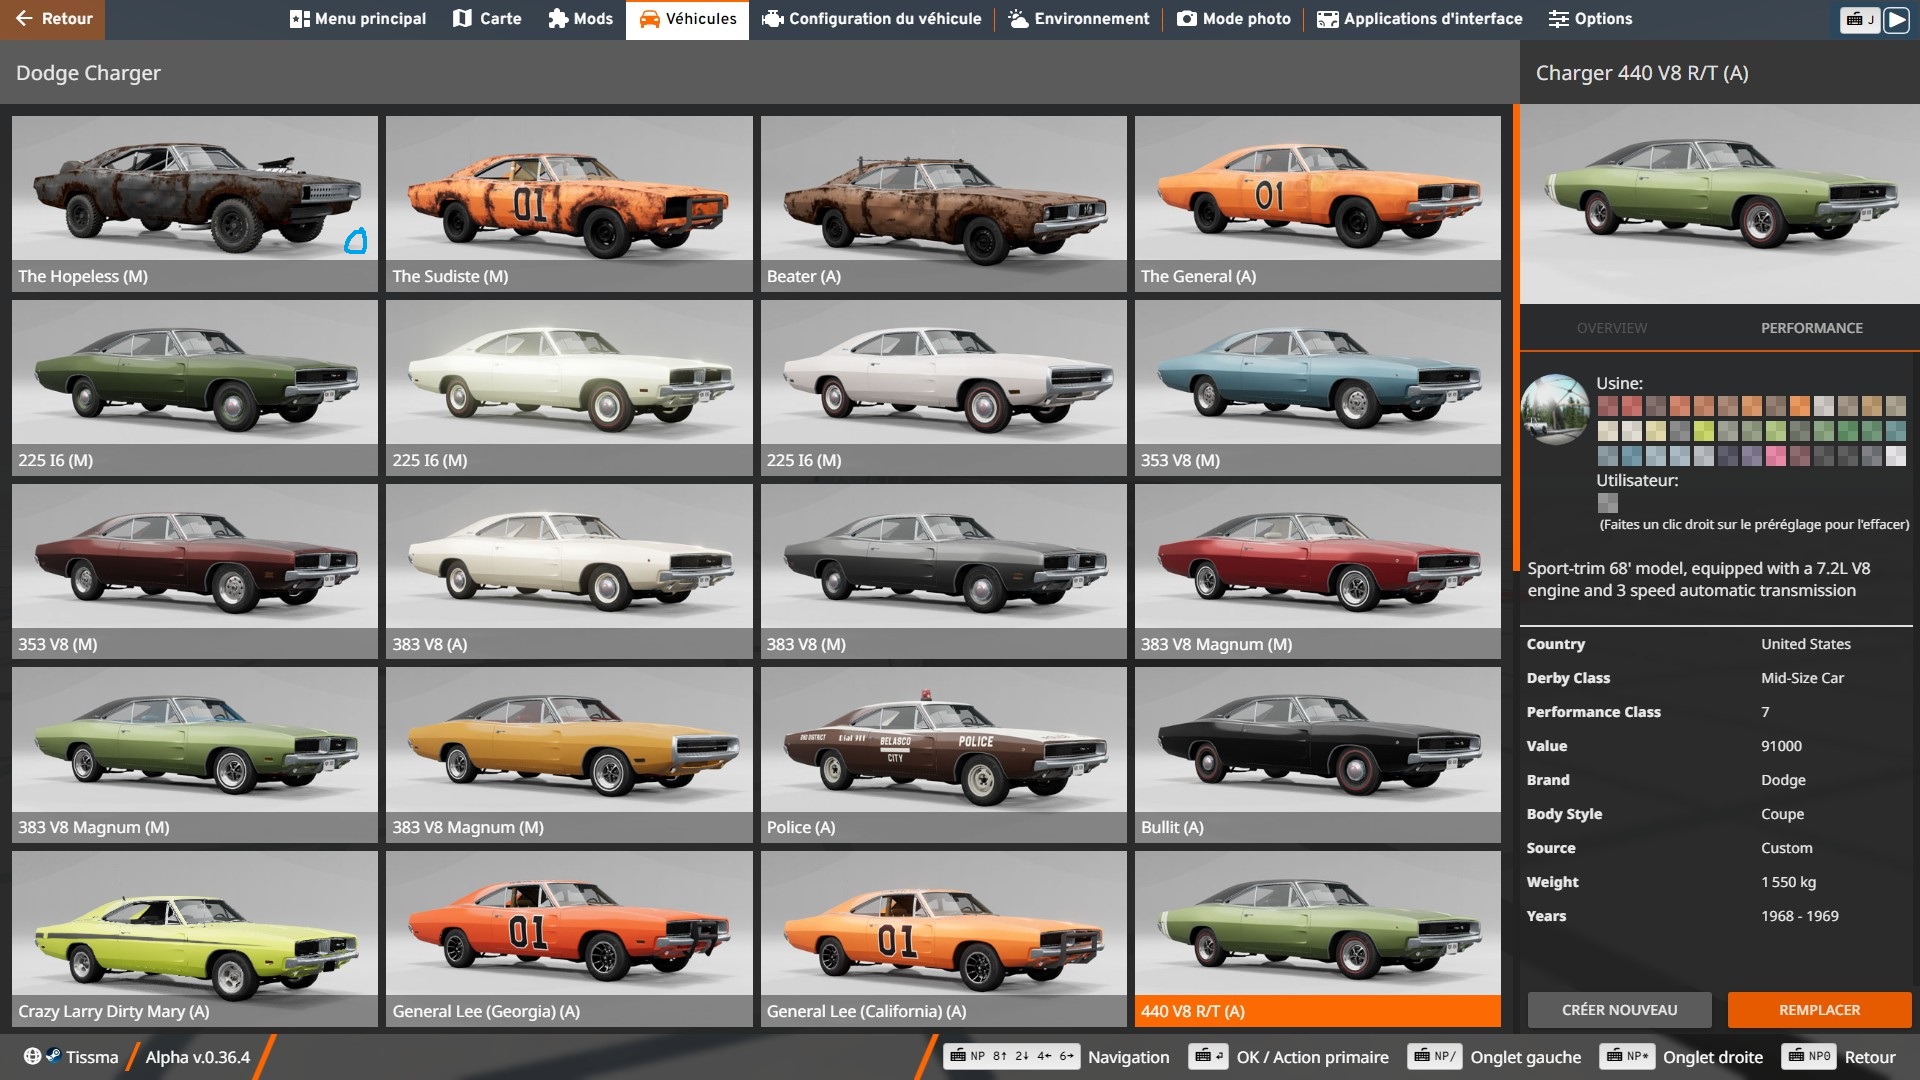Click the back arrow Retour button

(x=52, y=19)
